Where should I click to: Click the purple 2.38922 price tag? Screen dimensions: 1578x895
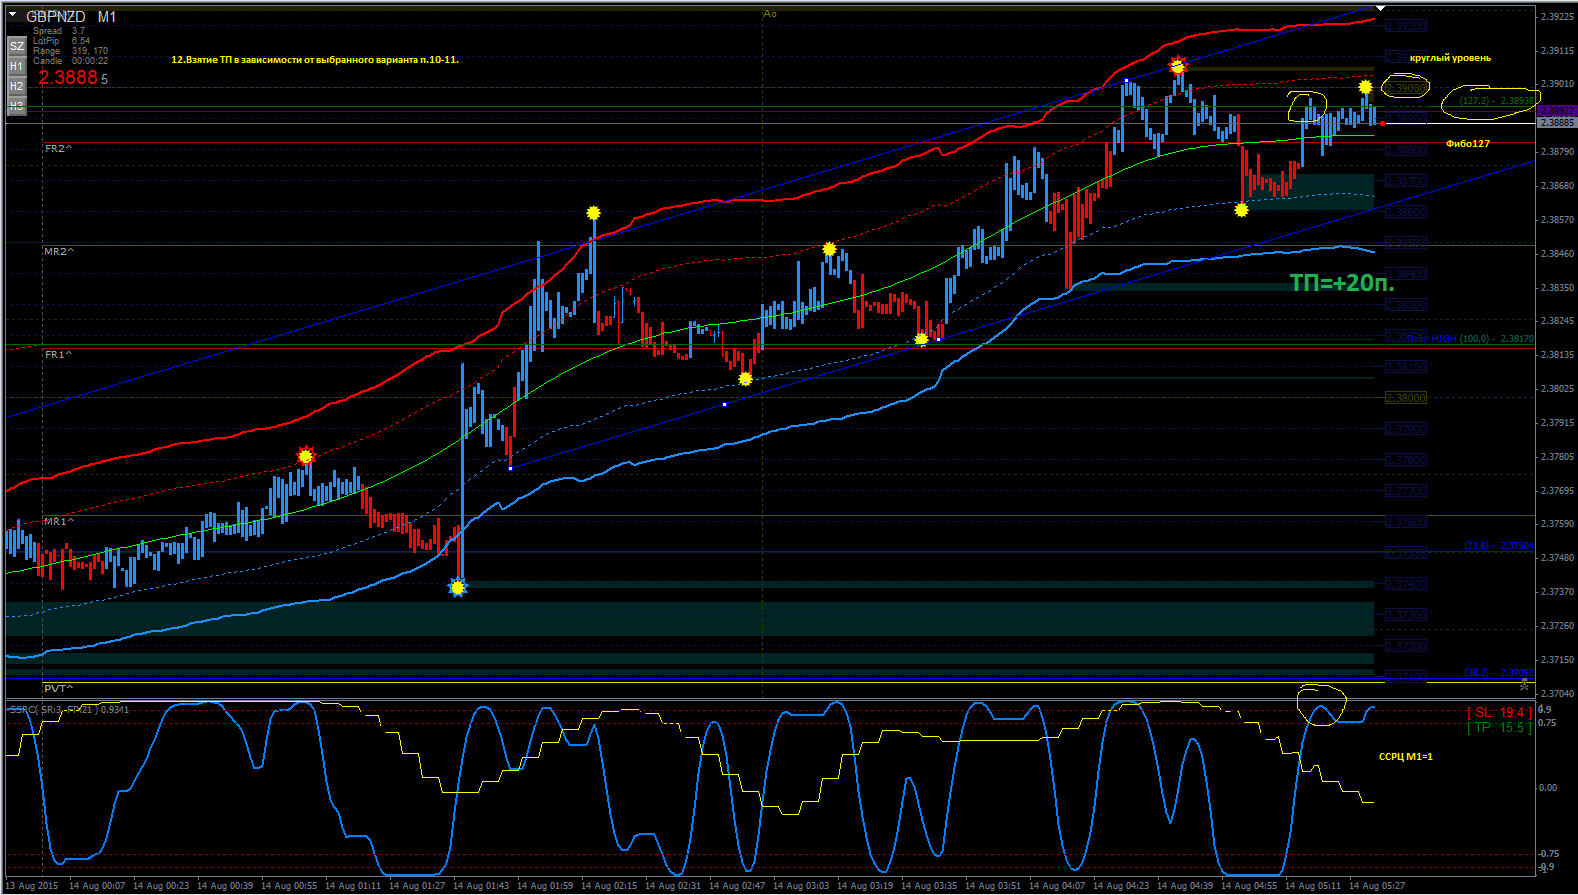[x=1556, y=111]
